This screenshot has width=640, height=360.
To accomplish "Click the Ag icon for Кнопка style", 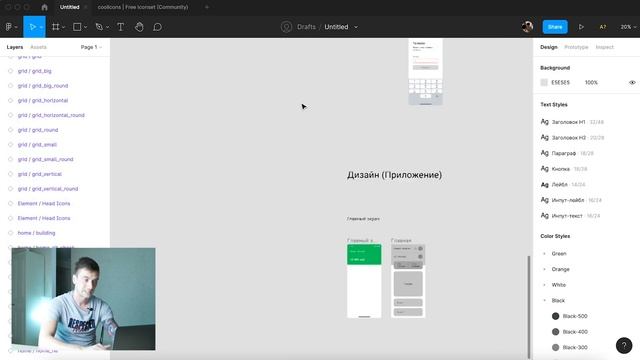I will tap(544, 169).
